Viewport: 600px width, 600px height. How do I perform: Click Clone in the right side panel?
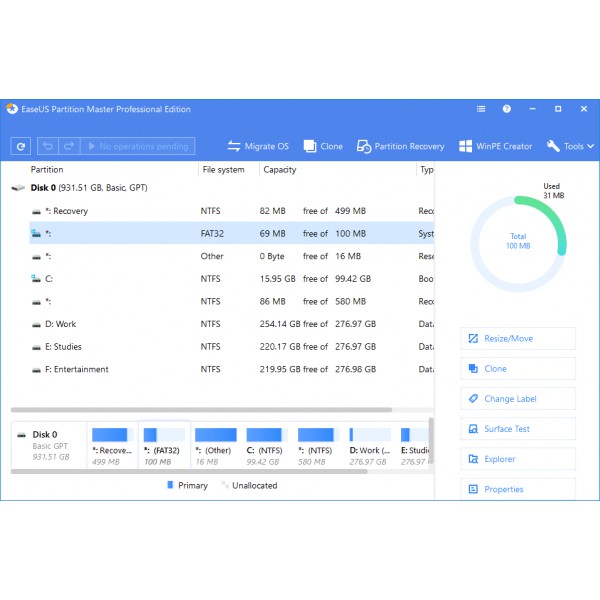click(x=518, y=368)
